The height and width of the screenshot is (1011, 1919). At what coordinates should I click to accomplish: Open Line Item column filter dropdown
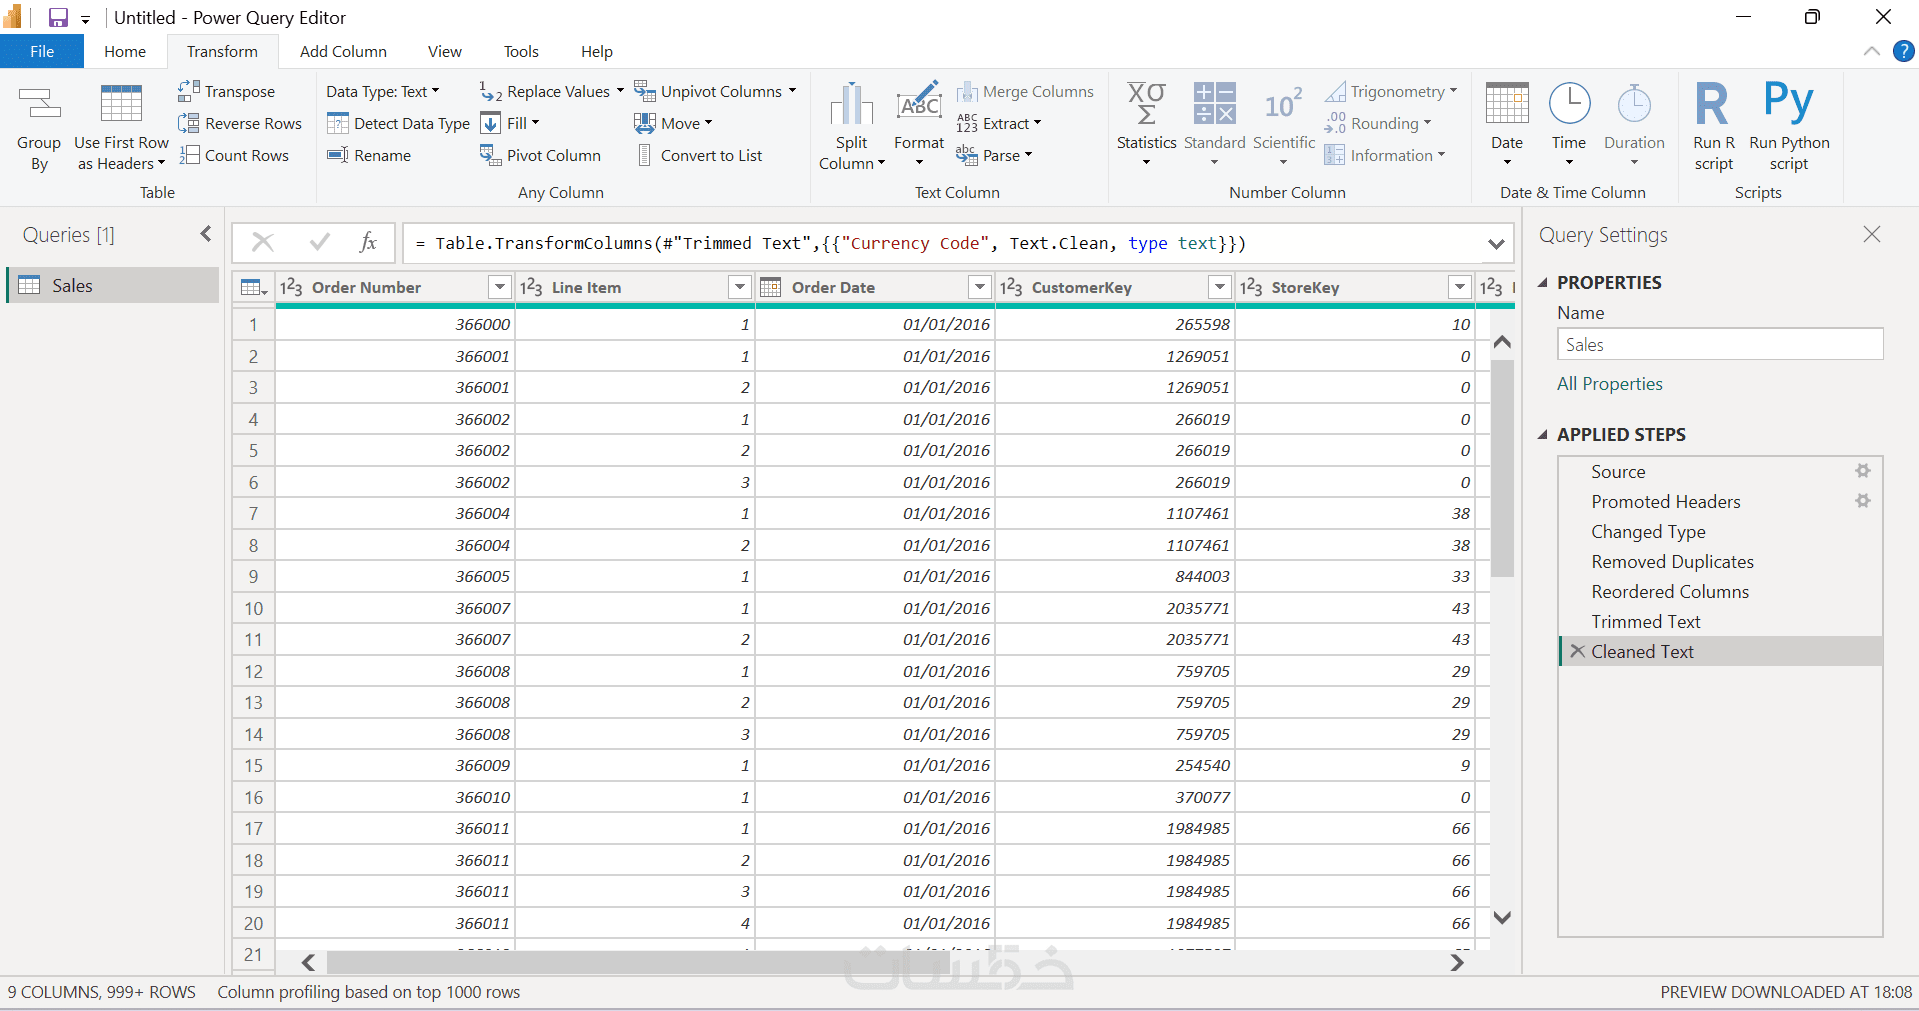coord(740,287)
